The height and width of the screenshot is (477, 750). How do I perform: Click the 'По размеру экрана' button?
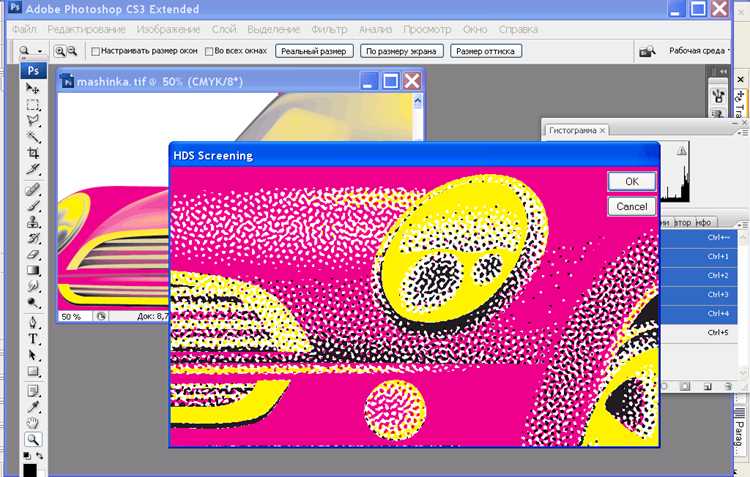coord(401,51)
